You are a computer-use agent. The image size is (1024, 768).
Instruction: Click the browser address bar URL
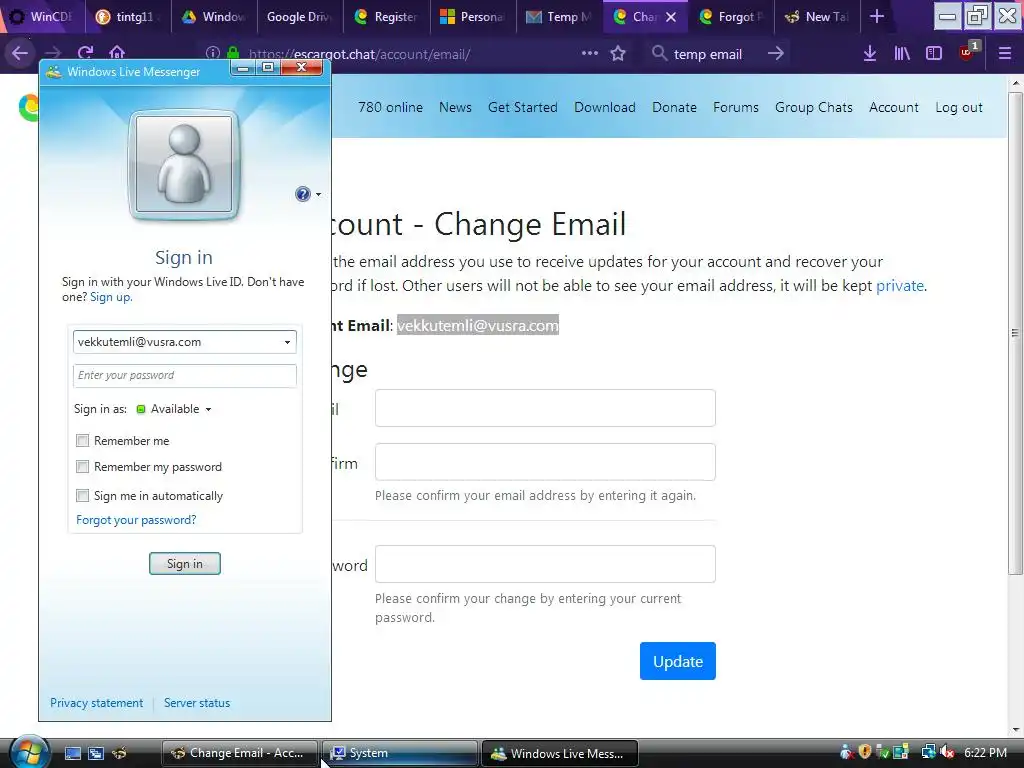359,54
